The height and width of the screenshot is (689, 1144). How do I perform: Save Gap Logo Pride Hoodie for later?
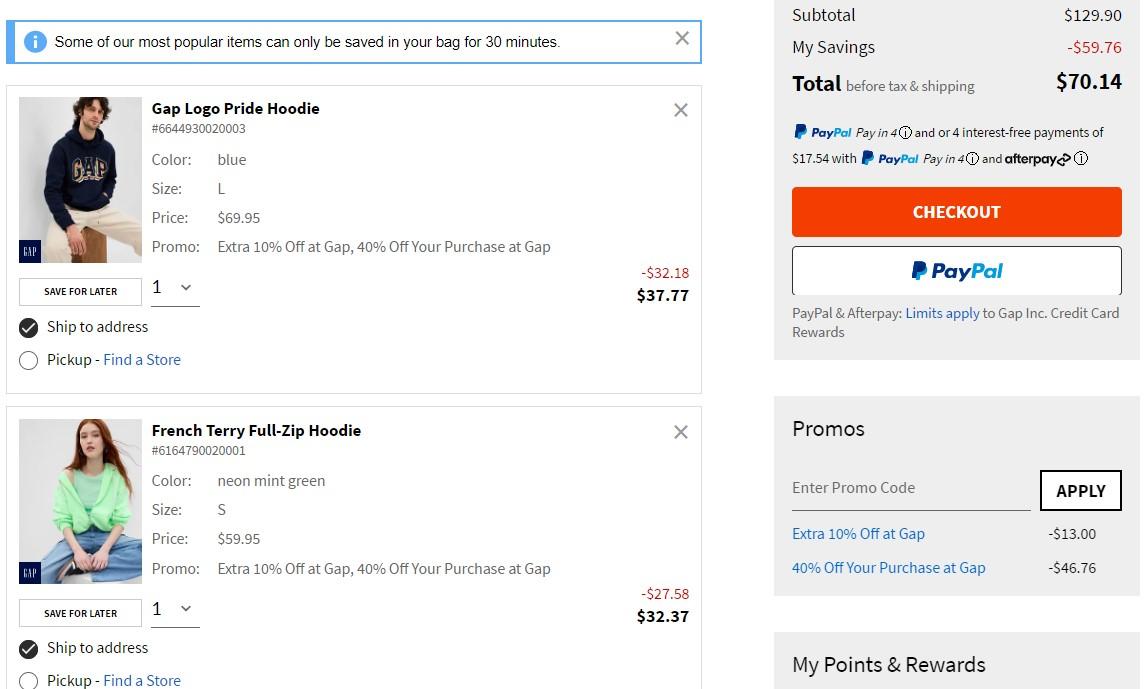point(80,291)
